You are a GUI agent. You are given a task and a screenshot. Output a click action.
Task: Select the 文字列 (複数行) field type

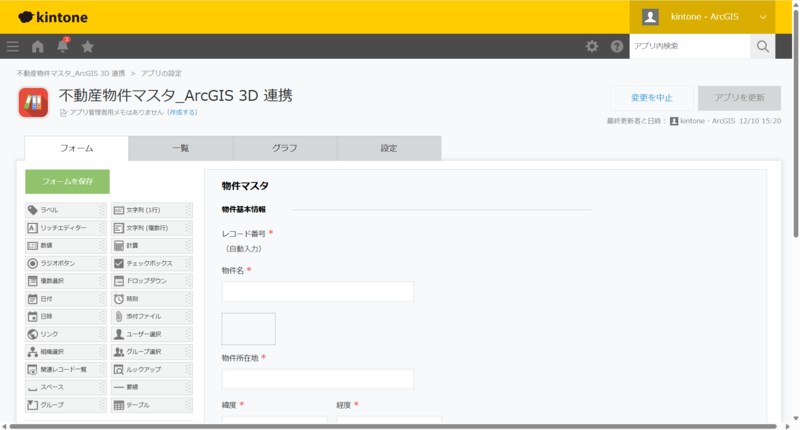point(152,228)
